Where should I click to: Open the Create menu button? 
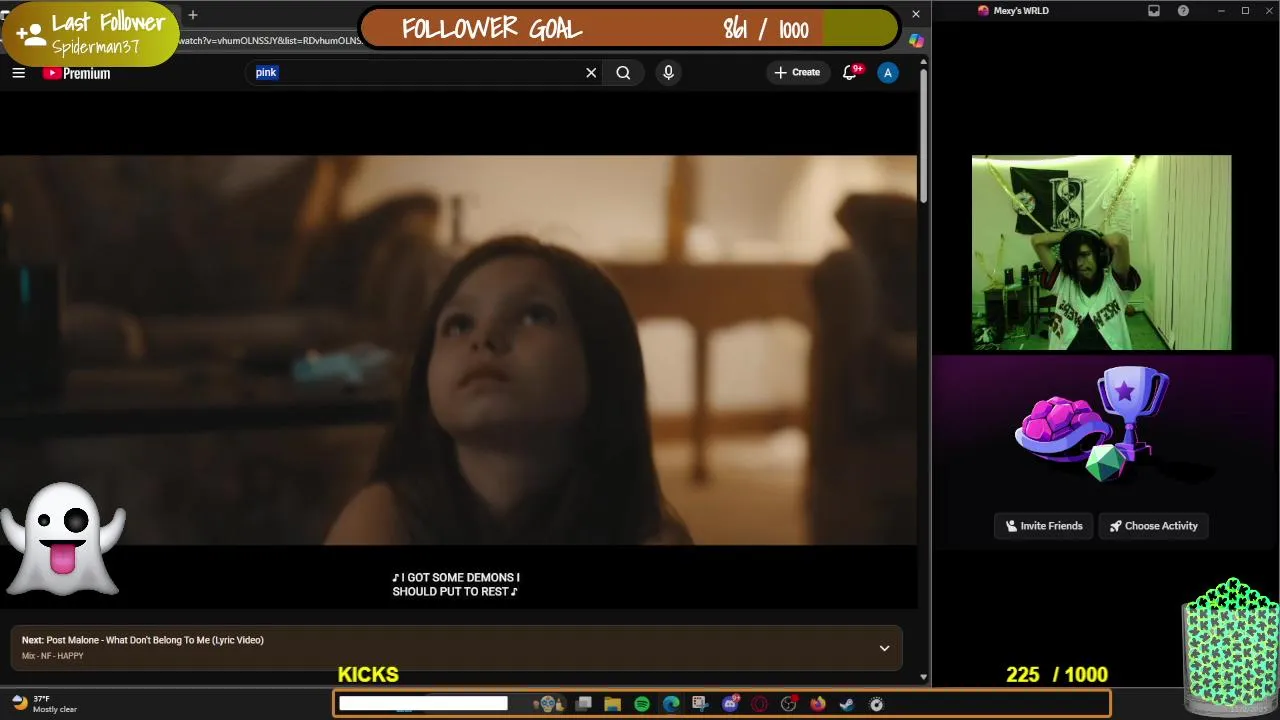(797, 72)
